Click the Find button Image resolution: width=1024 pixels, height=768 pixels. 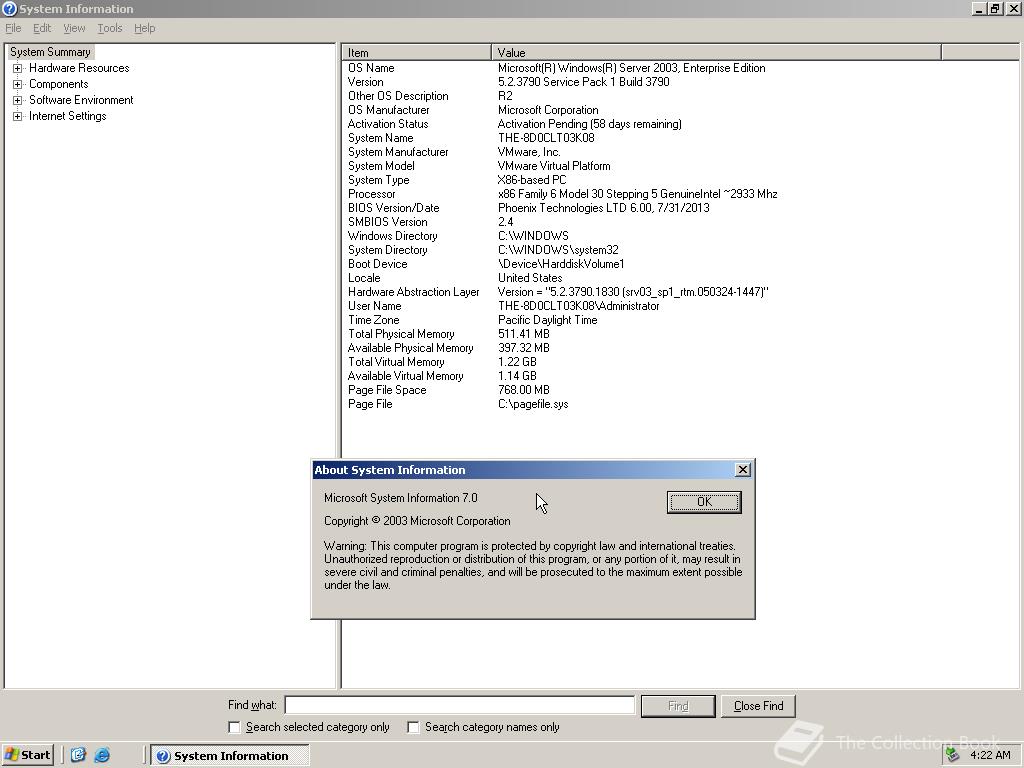(x=678, y=706)
